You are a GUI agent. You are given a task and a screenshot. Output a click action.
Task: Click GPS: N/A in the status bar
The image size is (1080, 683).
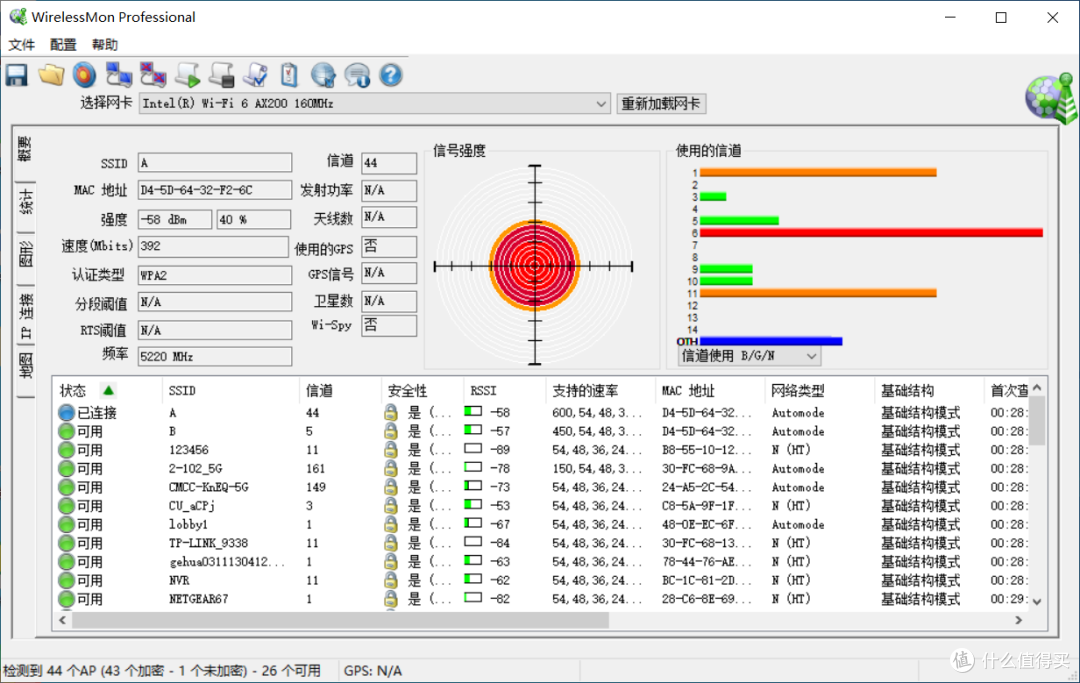tap(373, 671)
